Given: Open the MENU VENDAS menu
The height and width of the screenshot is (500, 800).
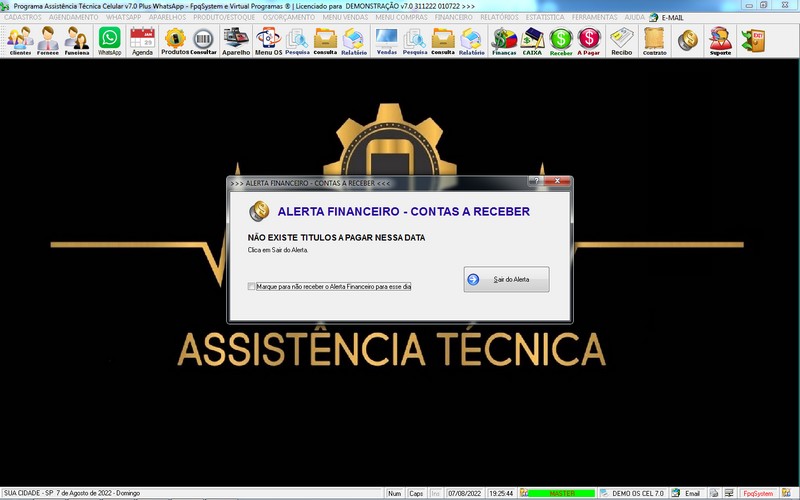Looking at the screenshot, I should [x=345, y=17].
